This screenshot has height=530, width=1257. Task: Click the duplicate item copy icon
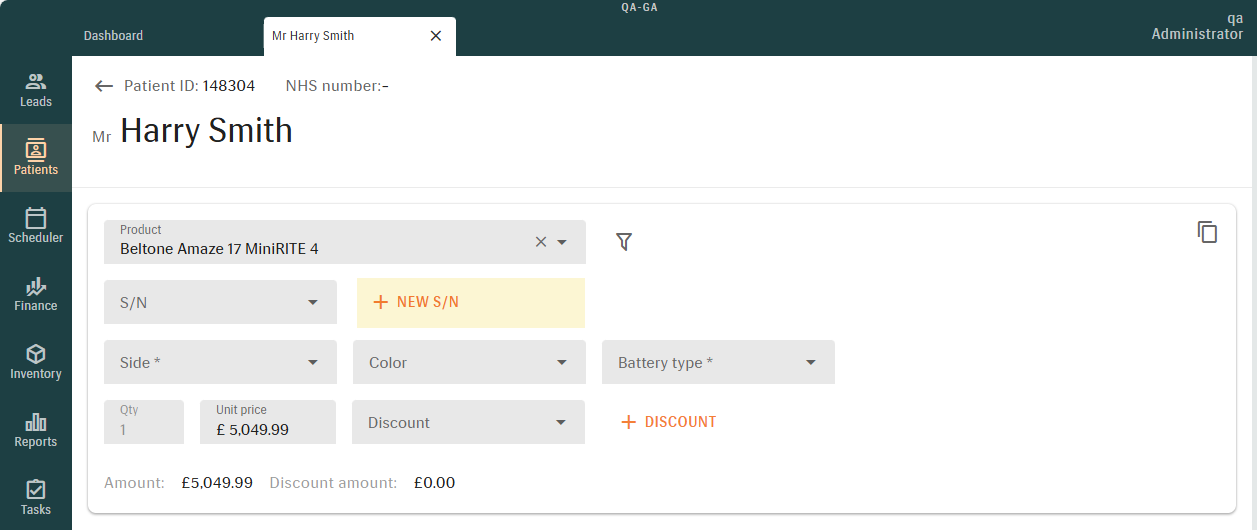pos(1207,232)
